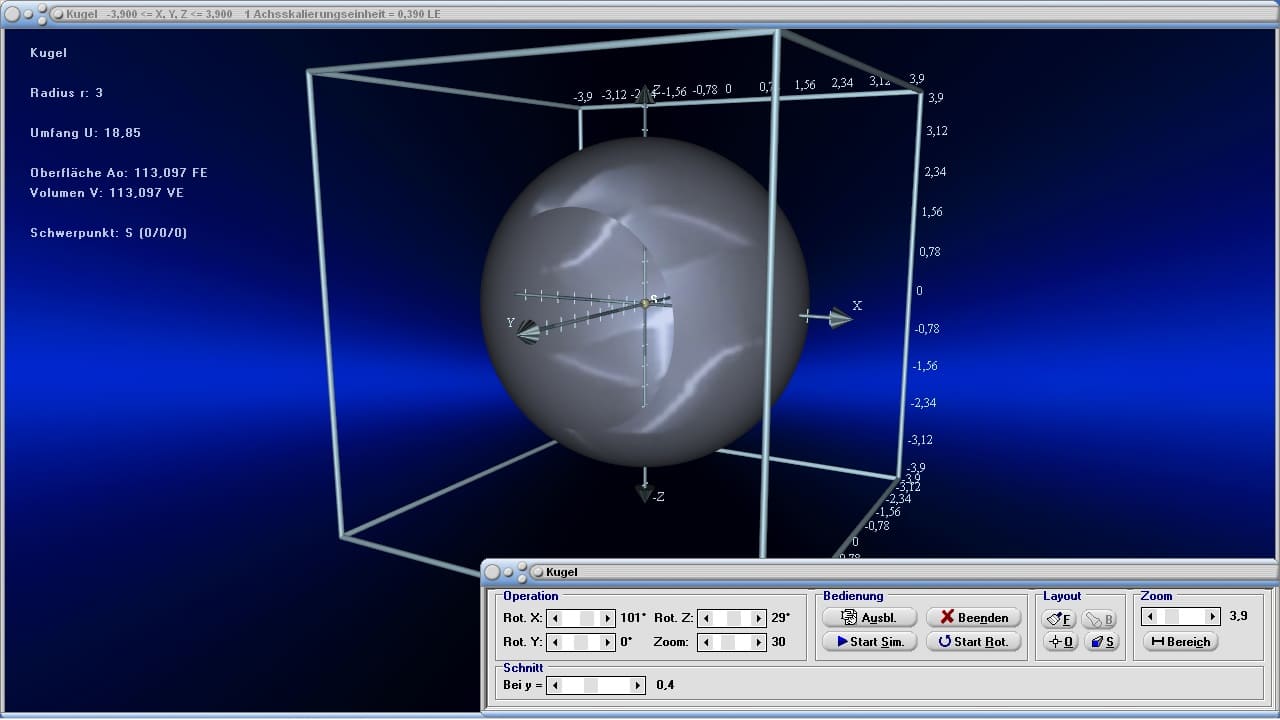Click the Rot. Z slider thumb
This screenshot has height=720, width=1280.
point(735,618)
